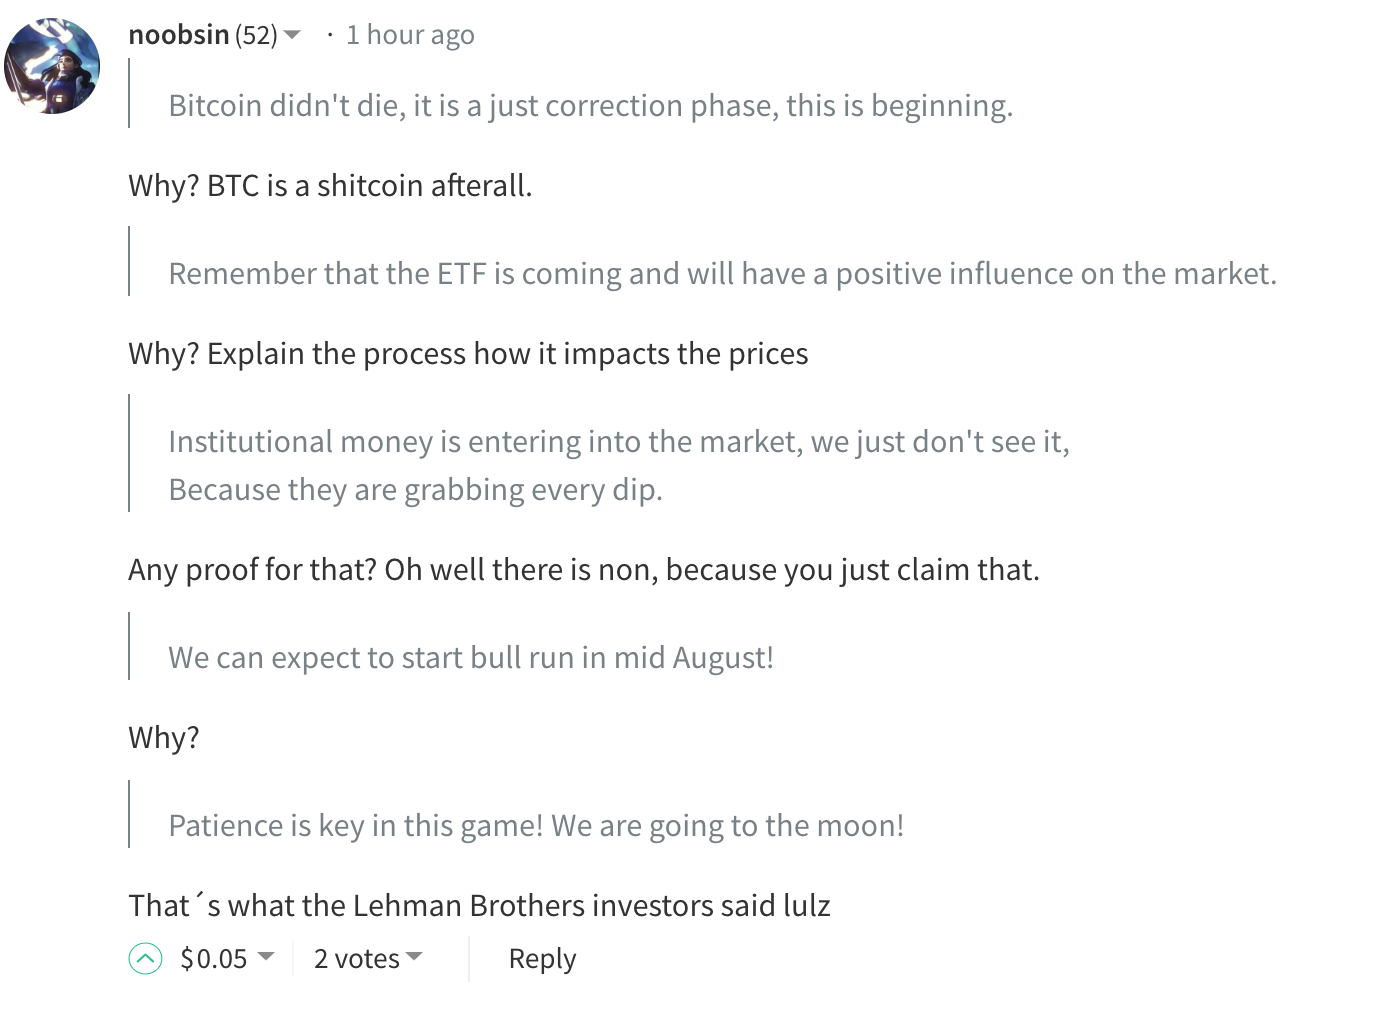The image size is (1376, 1014).
Task: Click the quoted text about the ETF coming
Action: point(722,273)
